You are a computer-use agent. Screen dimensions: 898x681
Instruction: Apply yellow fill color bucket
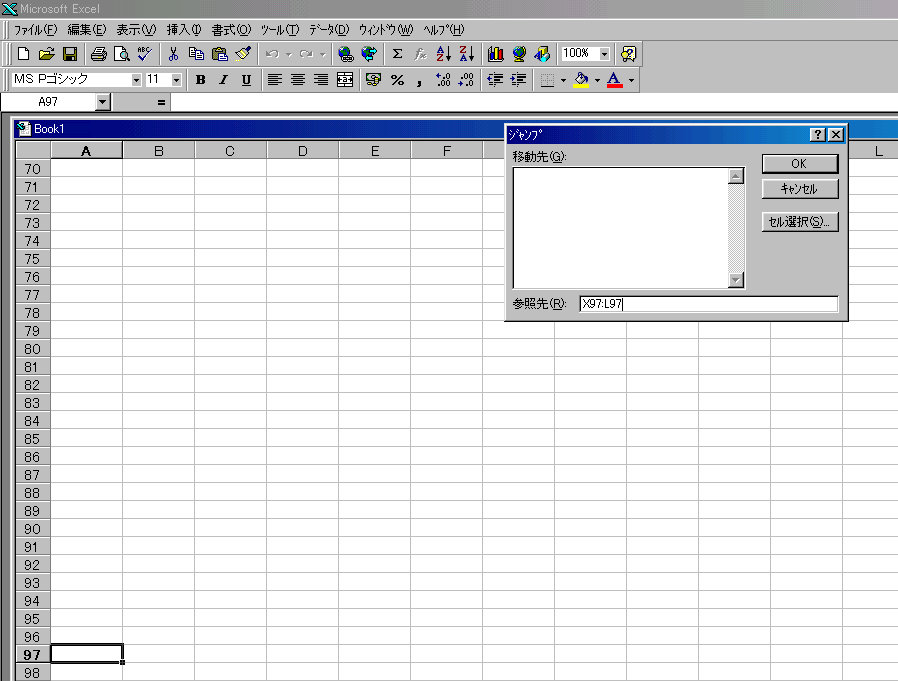[581, 80]
